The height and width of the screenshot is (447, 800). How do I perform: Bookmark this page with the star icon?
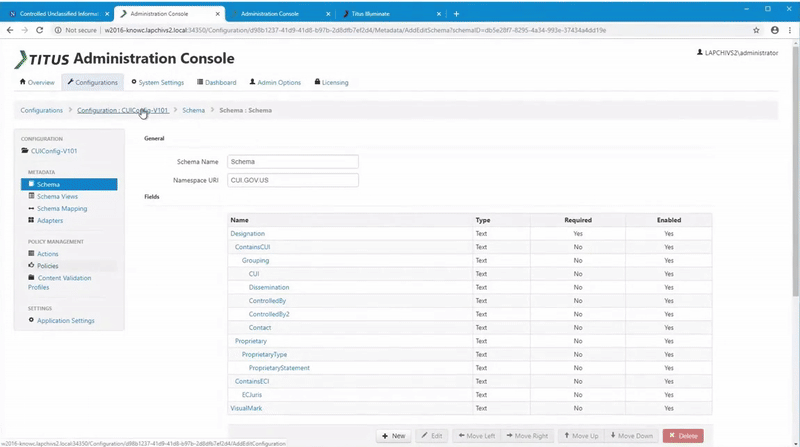point(756,30)
